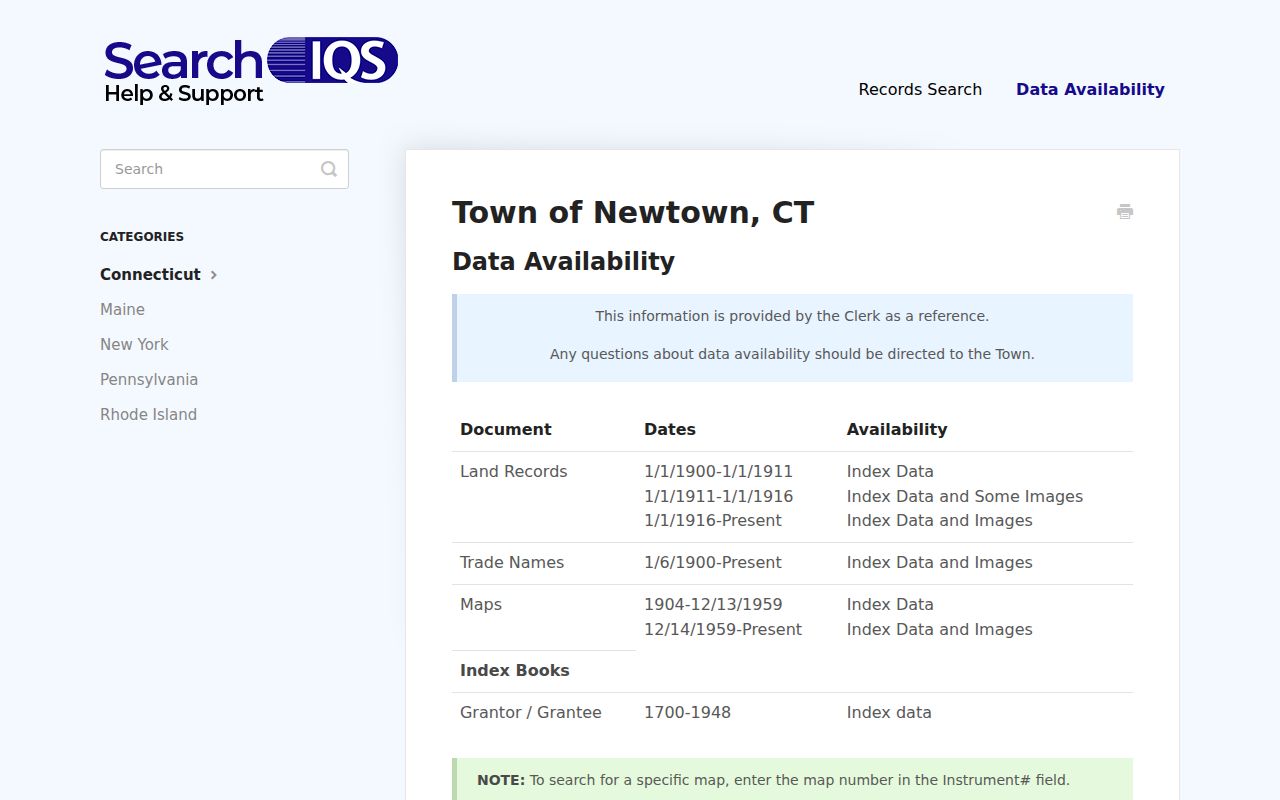Click the "1/1/1916-Present" date range
The image size is (1280, 800).
click(x=713, y=520)
